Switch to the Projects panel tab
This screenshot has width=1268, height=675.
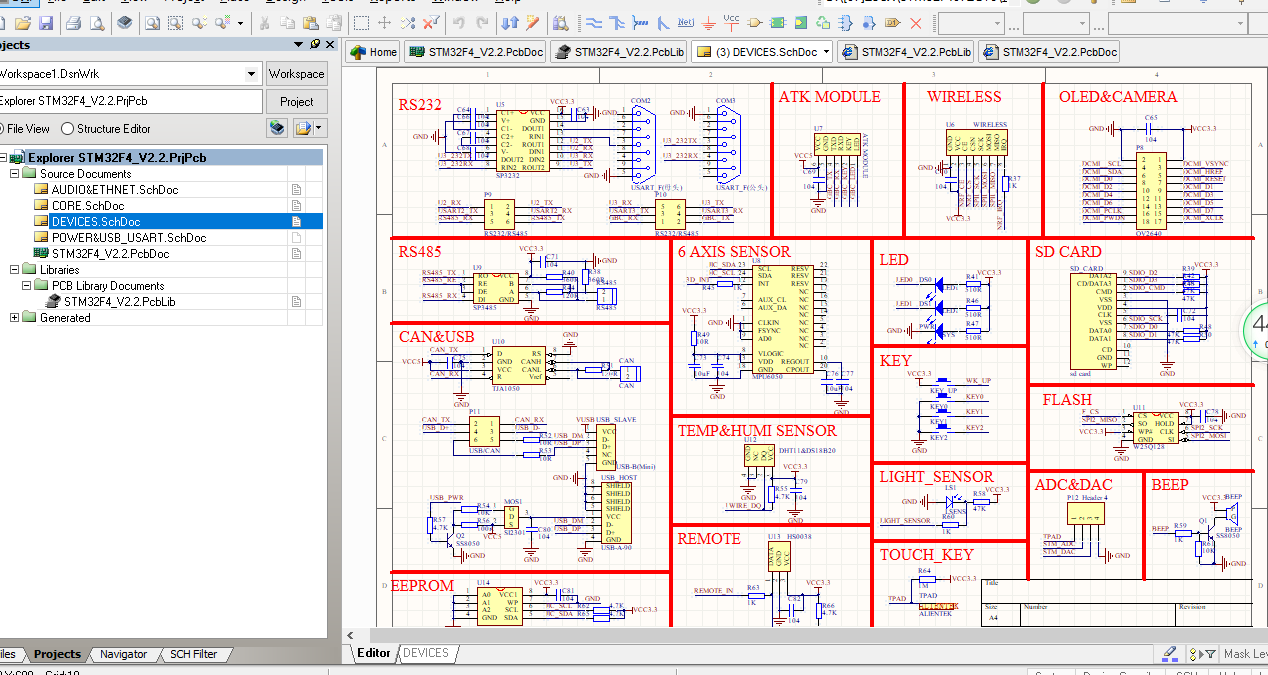tap(57, 654)
